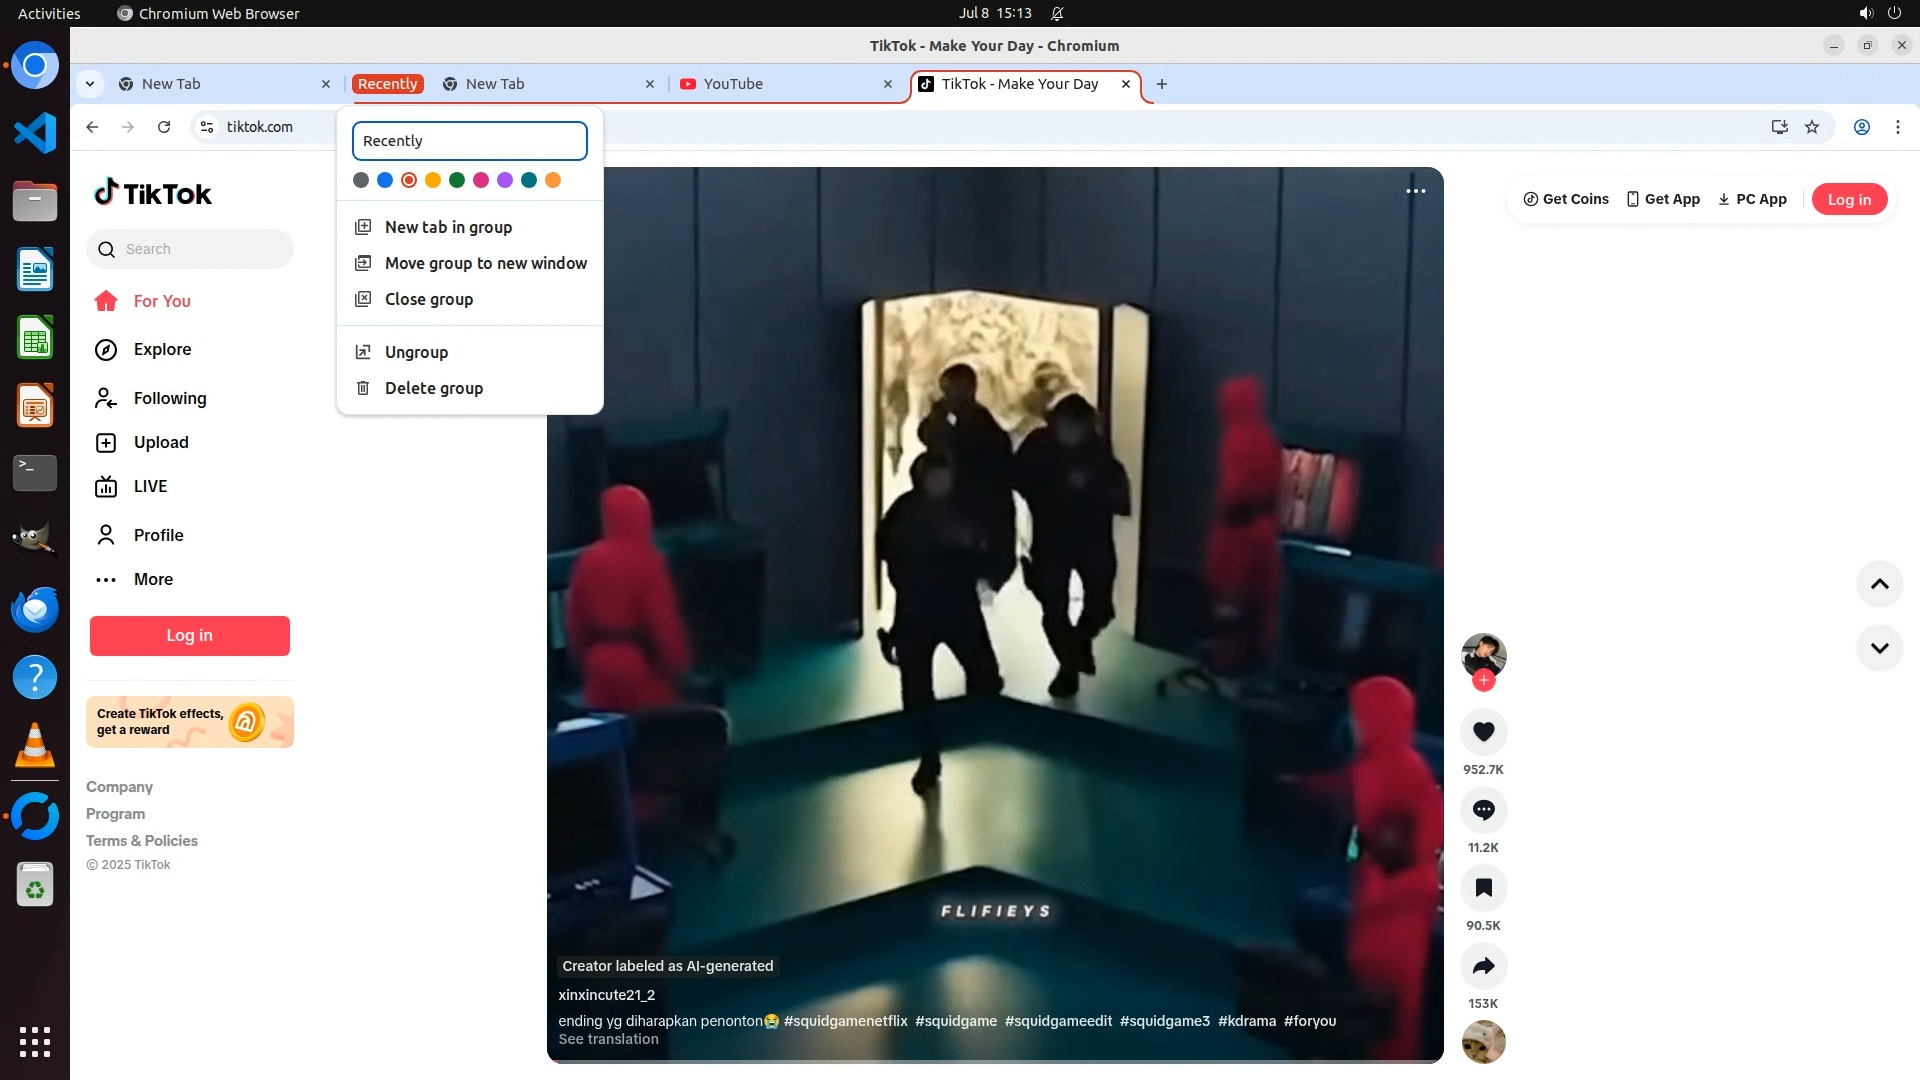Go to previous video with up chevron
This screenshot has width=1920, height=1080.
(x=1879, y=585)
